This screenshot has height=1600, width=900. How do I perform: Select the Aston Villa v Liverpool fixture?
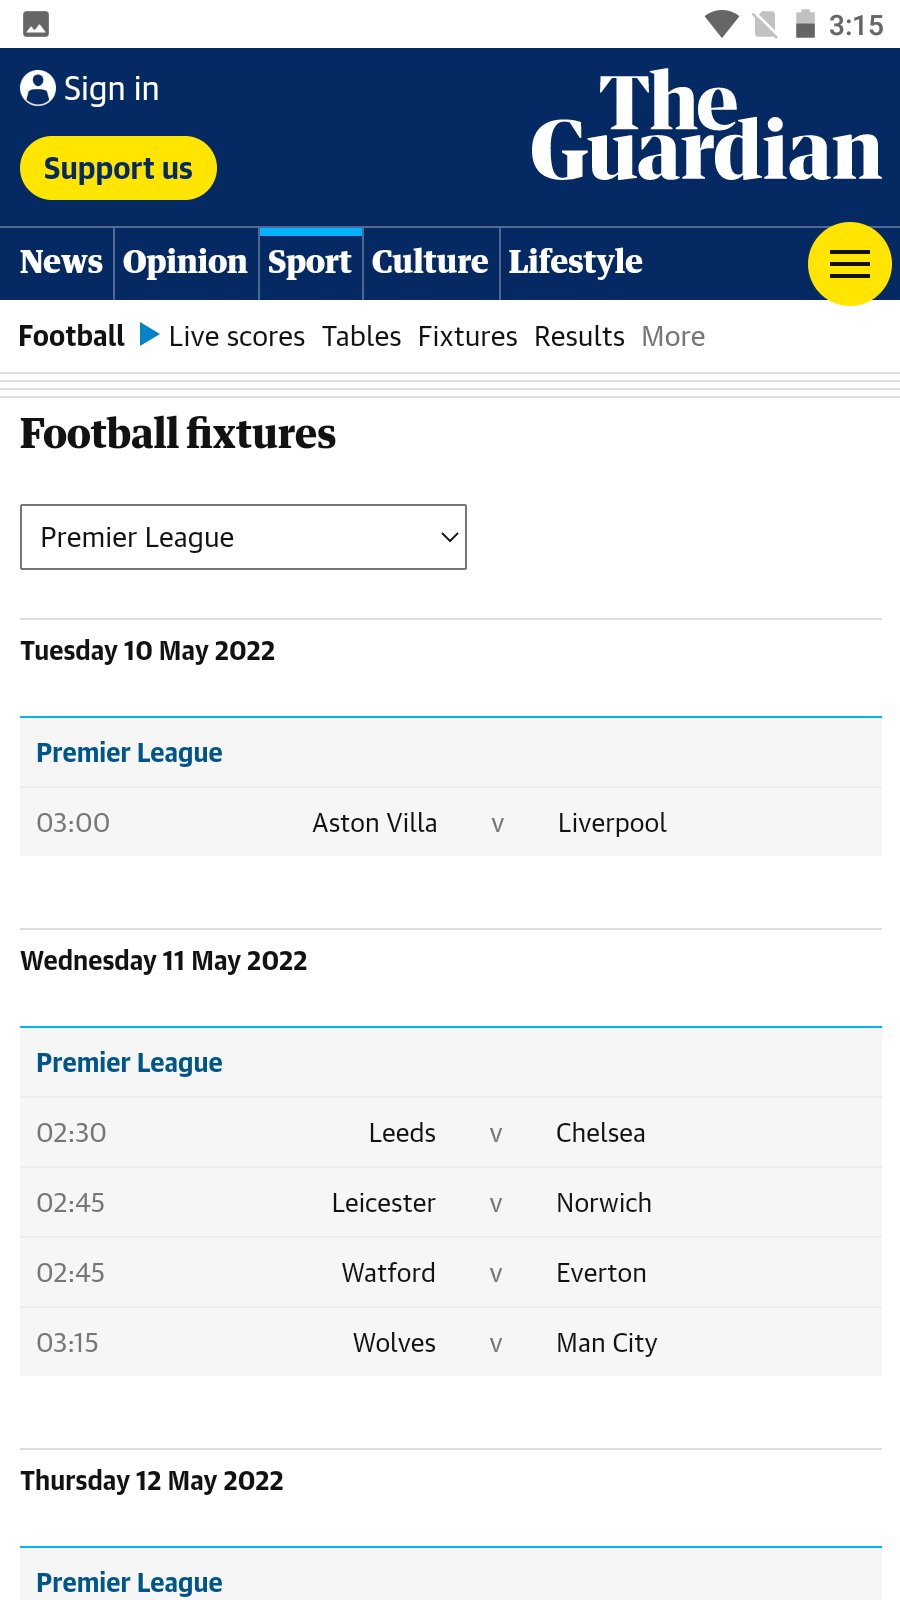click(x=450, y=822)
